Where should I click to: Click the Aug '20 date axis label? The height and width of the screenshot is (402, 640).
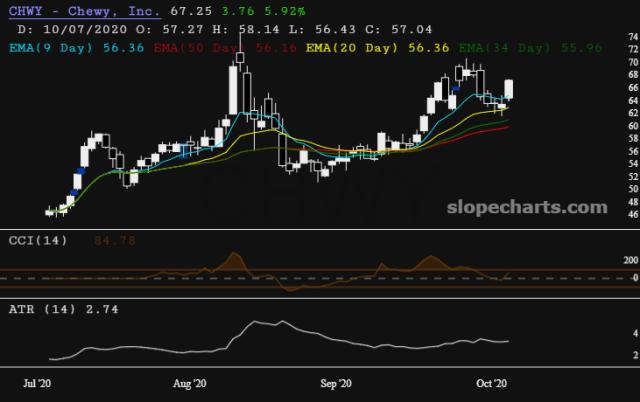point(189,383)
